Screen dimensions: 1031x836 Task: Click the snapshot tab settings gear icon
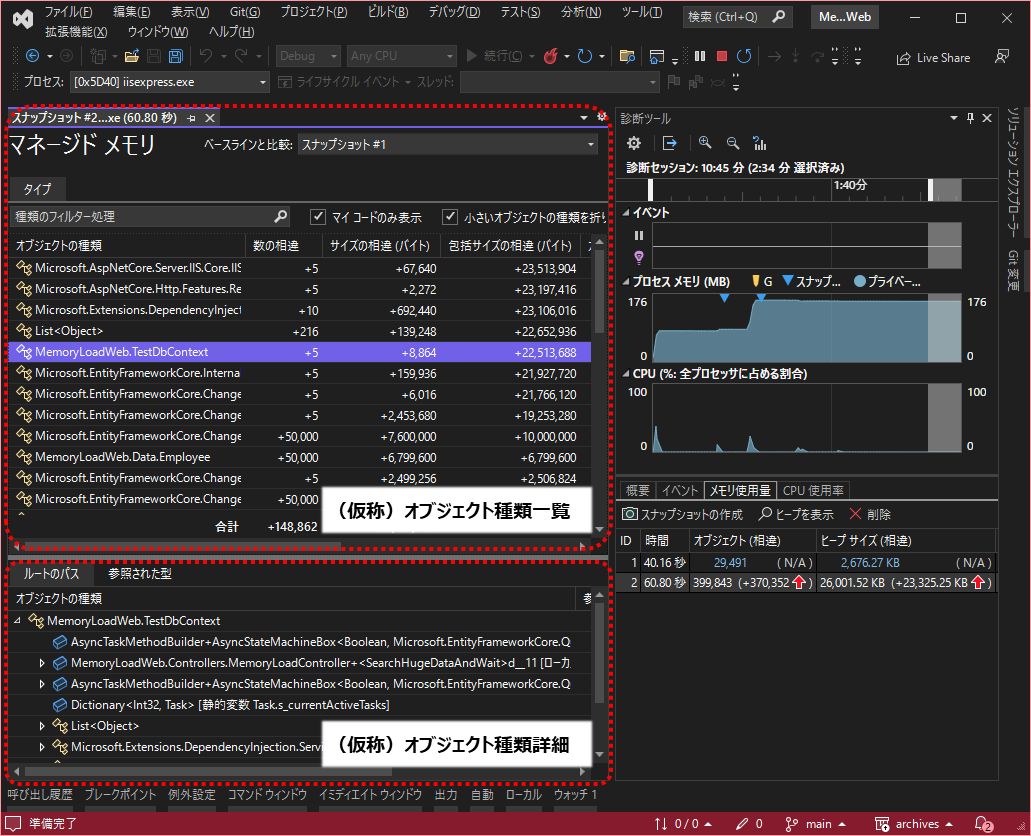pos(601,116)
